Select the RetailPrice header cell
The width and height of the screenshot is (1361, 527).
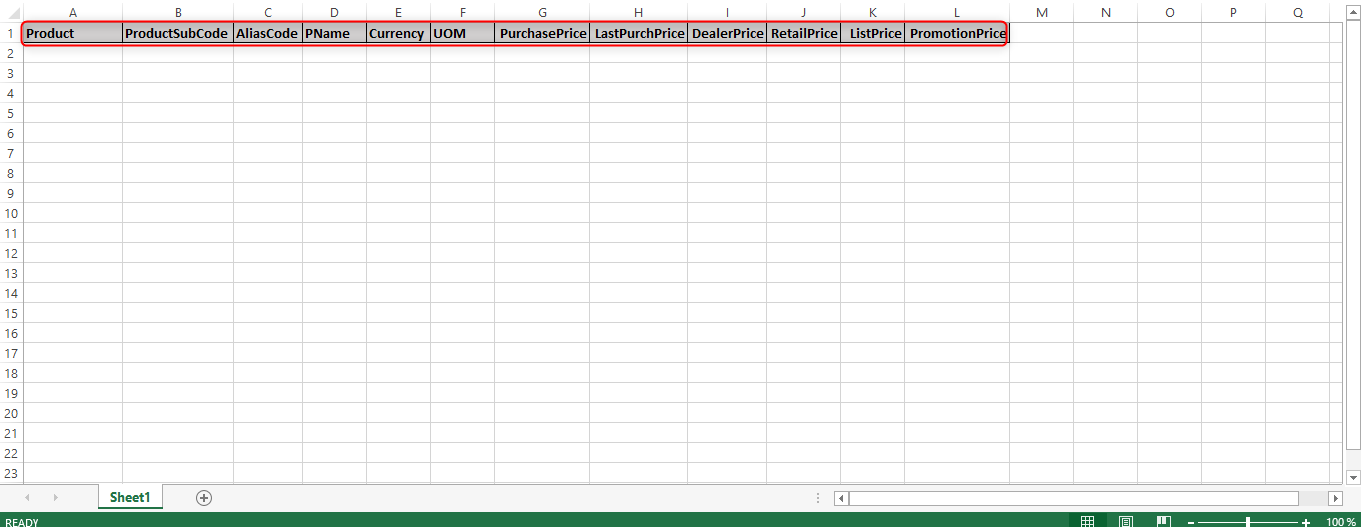pos(803,33)
